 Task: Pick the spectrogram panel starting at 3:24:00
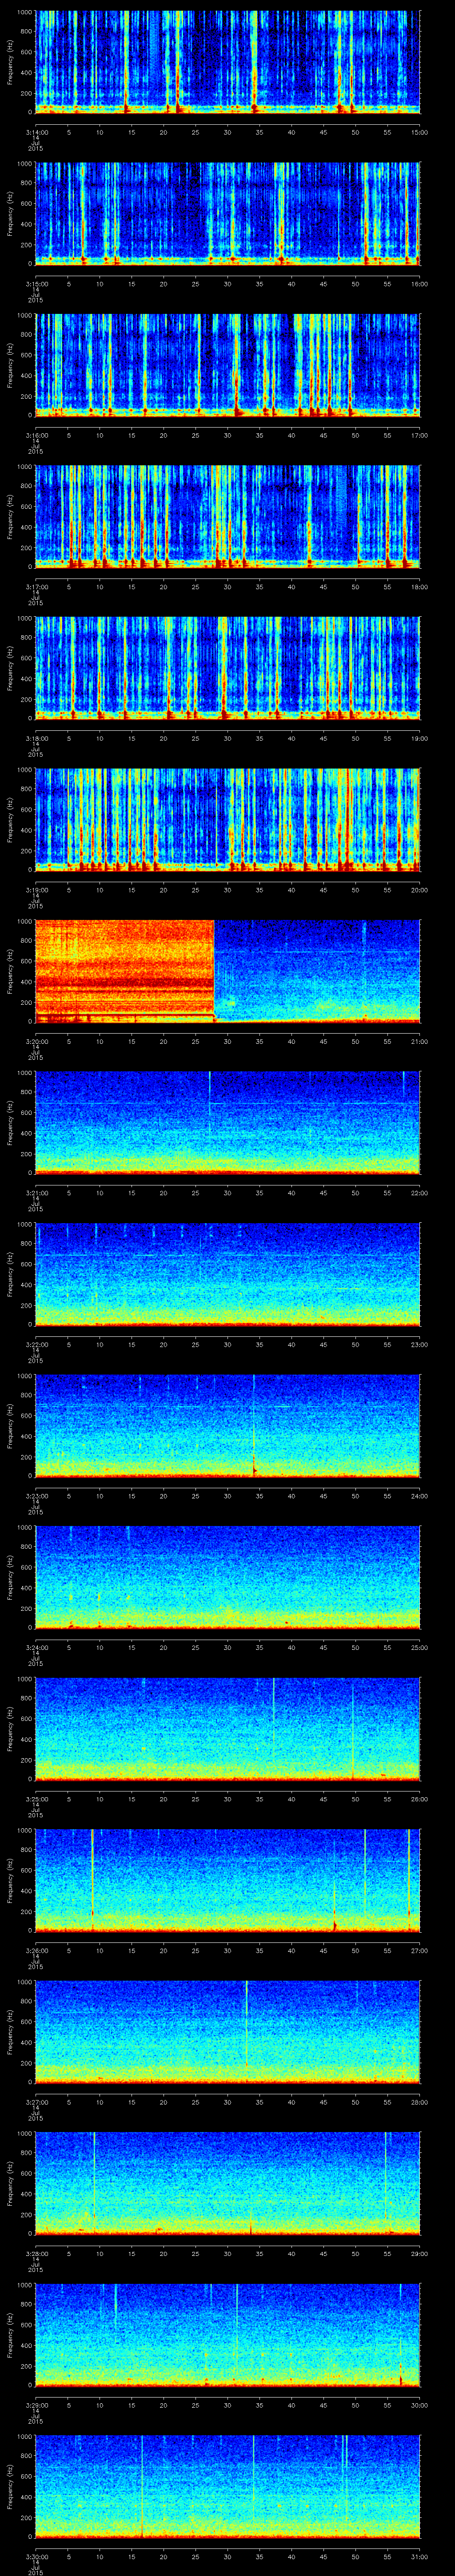click(228, 1577)
